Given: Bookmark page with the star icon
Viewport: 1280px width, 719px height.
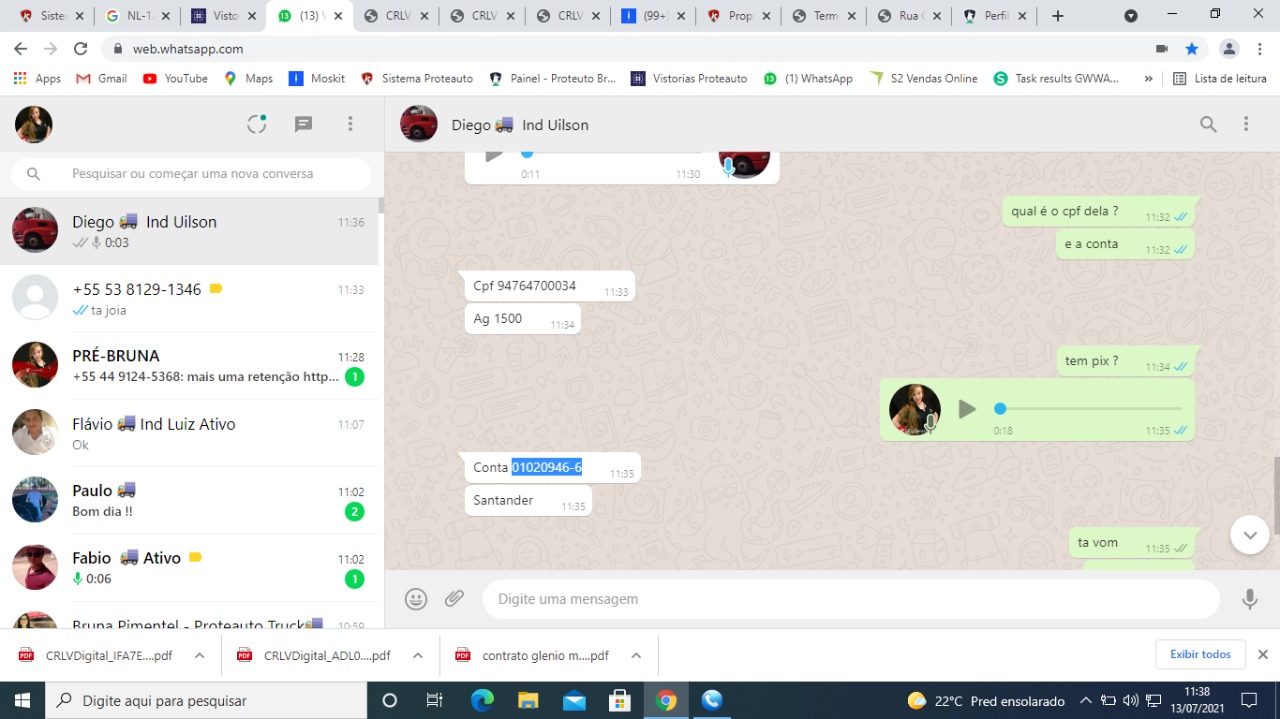Looking at the screenshot, I should 1191,49.
